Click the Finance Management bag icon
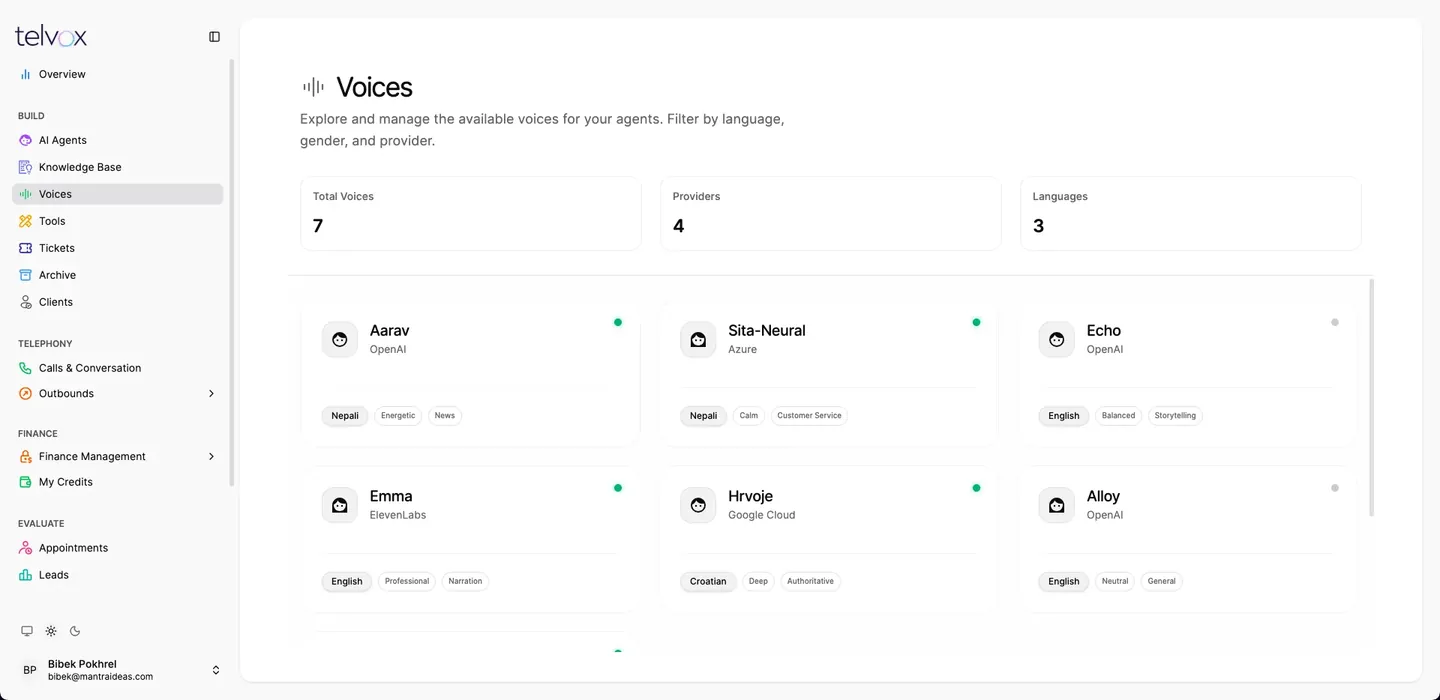The height and width of the screenshot is (700, 1440). [x=26, y=456]
